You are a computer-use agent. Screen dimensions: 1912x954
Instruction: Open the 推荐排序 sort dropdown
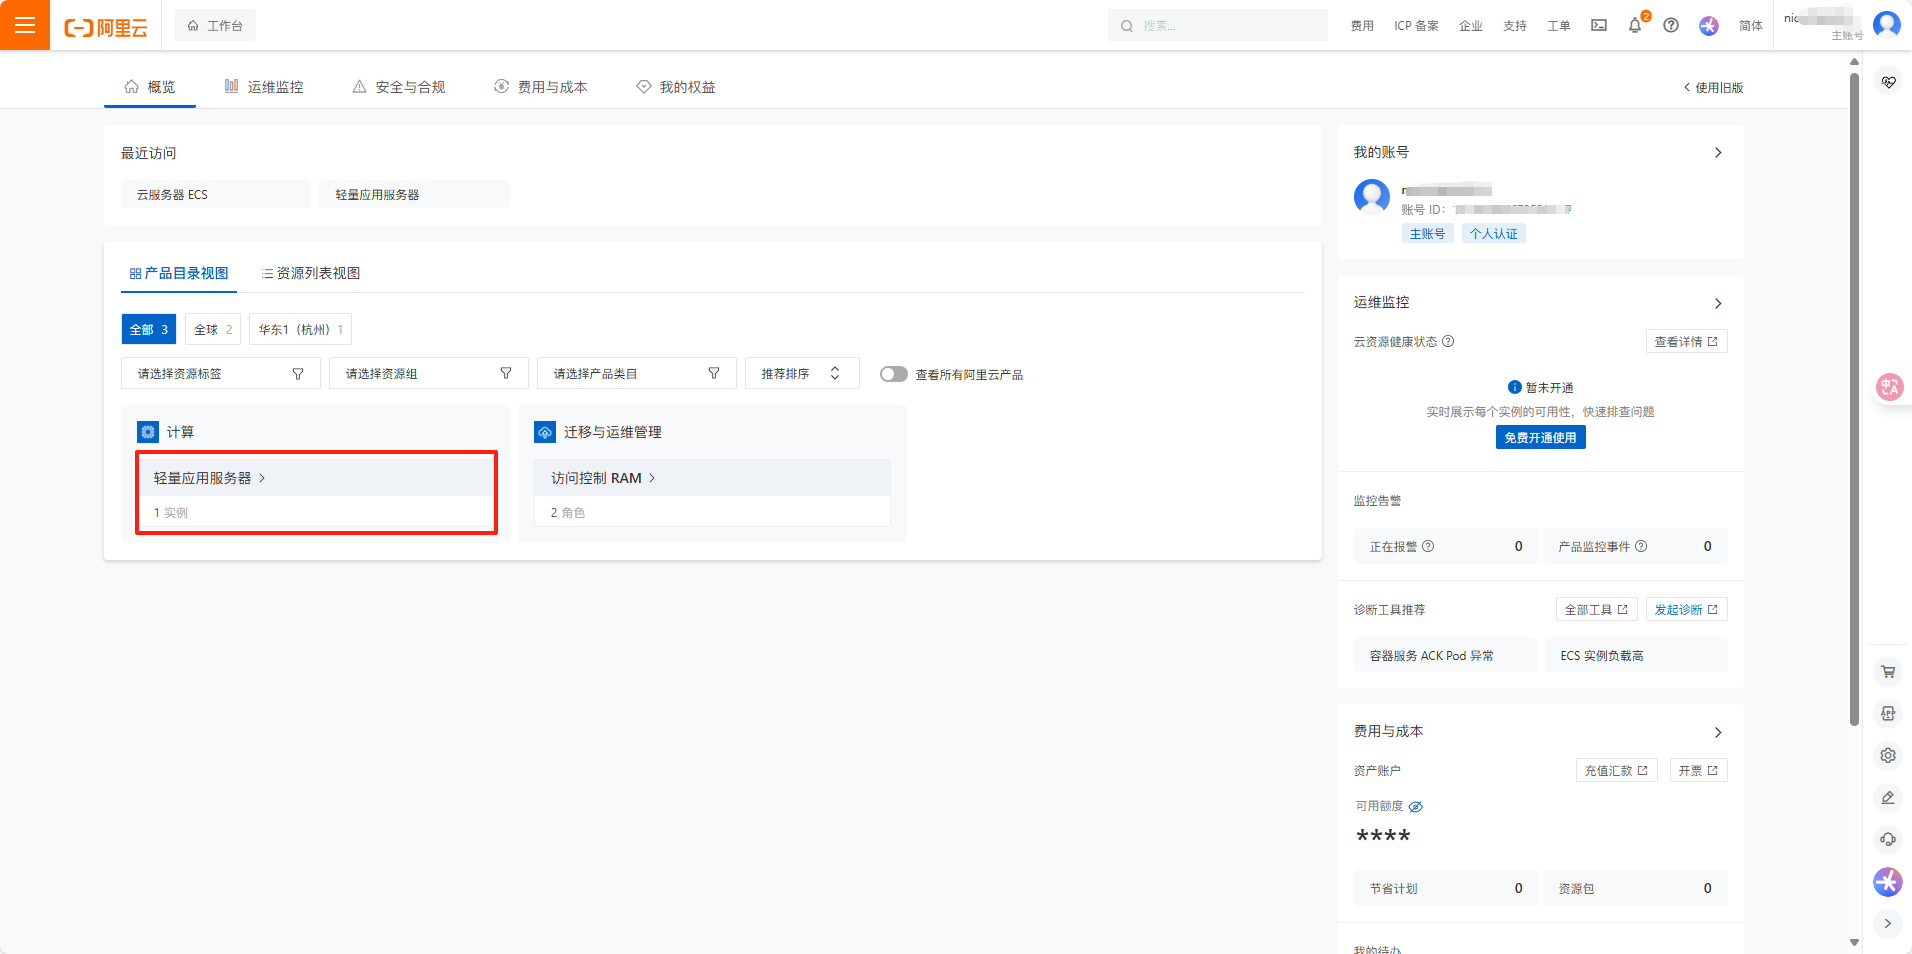tap(802, 373)
